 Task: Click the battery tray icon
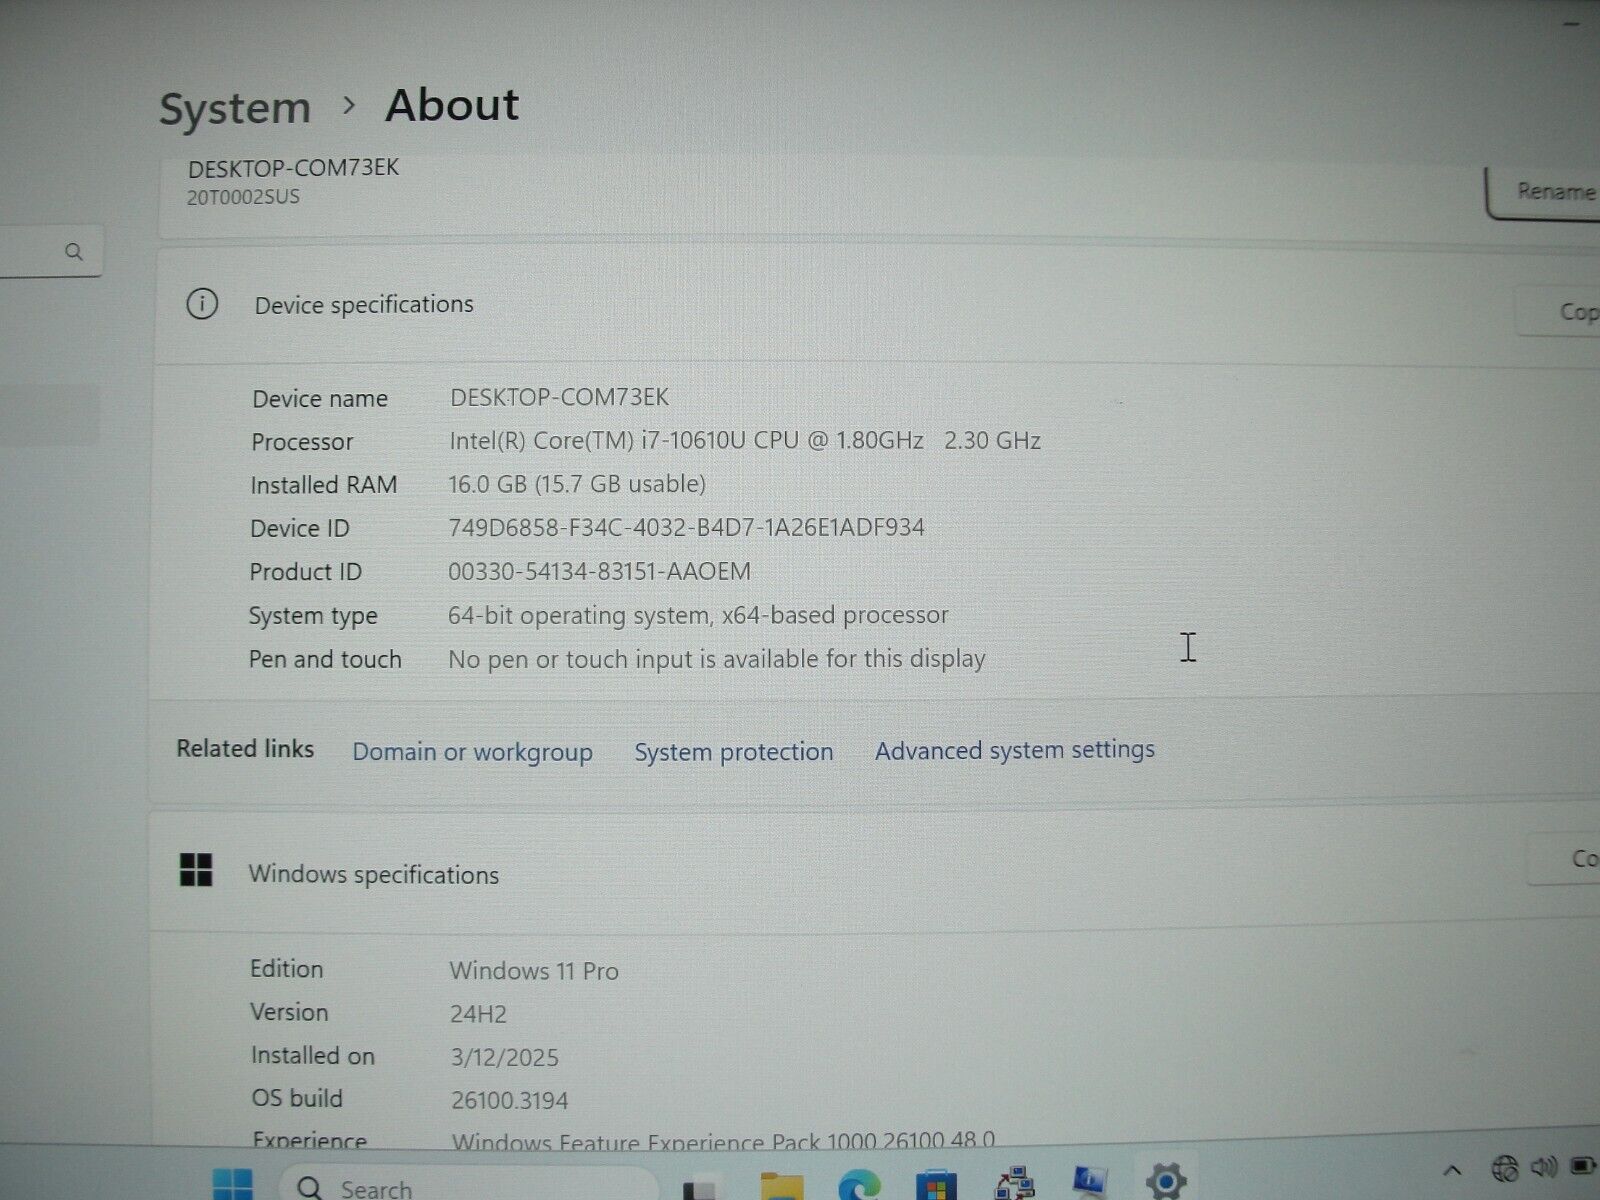coord(1583,1166)
